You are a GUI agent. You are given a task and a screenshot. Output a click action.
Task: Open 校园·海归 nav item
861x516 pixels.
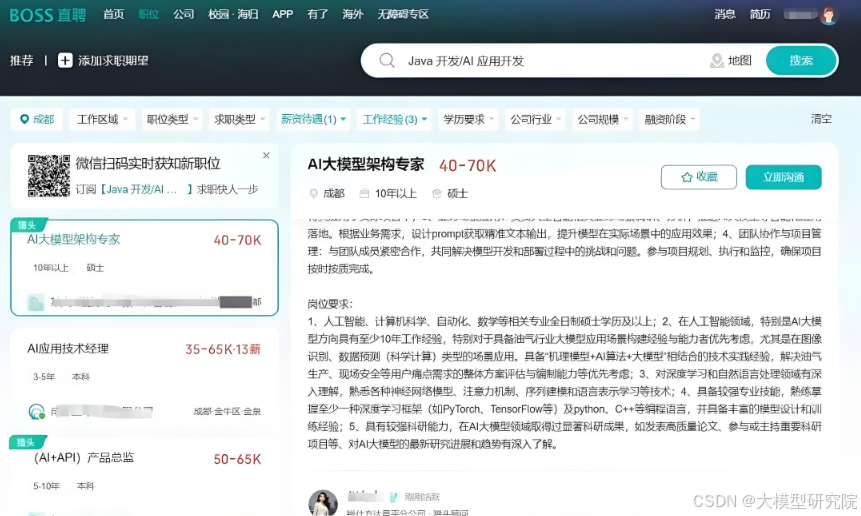pyautogui.click(x=233, y=14)
